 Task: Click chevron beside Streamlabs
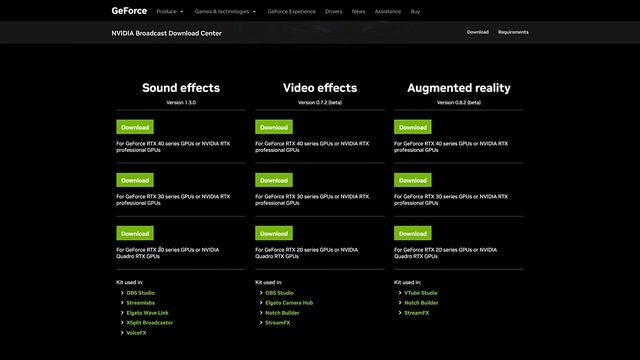[122, 303]
